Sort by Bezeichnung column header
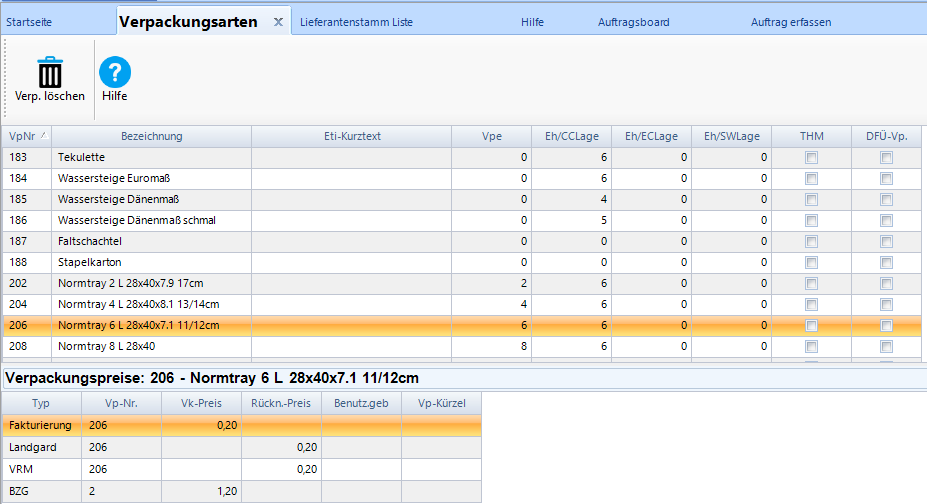The width and height of the screenshot is (927, 504). pos(151,136)
